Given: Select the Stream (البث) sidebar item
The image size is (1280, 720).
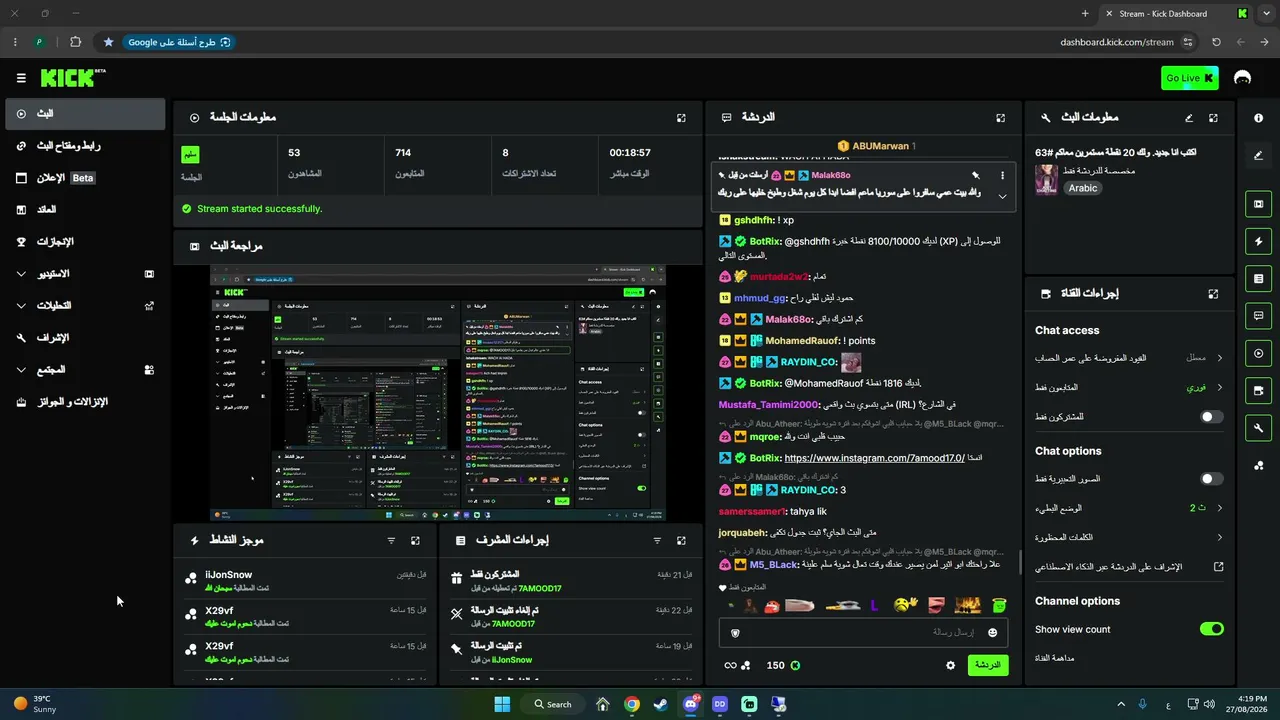Looking at the screenshot, I should coord(85,114).
